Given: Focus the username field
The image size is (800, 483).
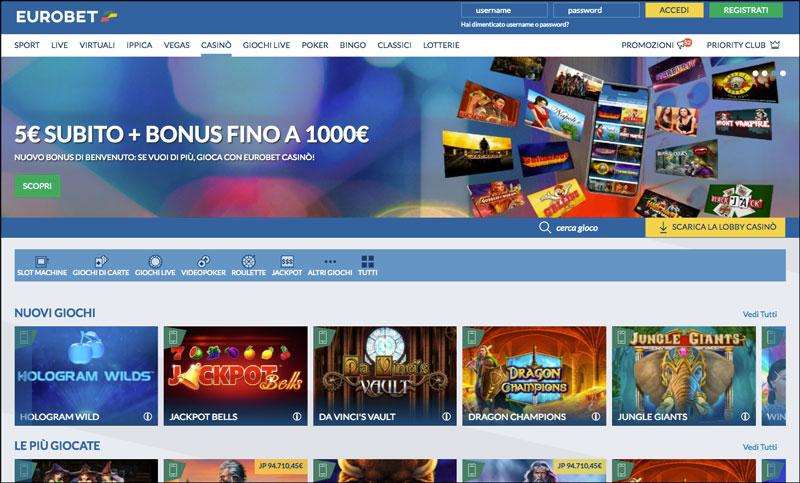Looking at the screenshot, I should pyautogui.click(x=504, y=10).
